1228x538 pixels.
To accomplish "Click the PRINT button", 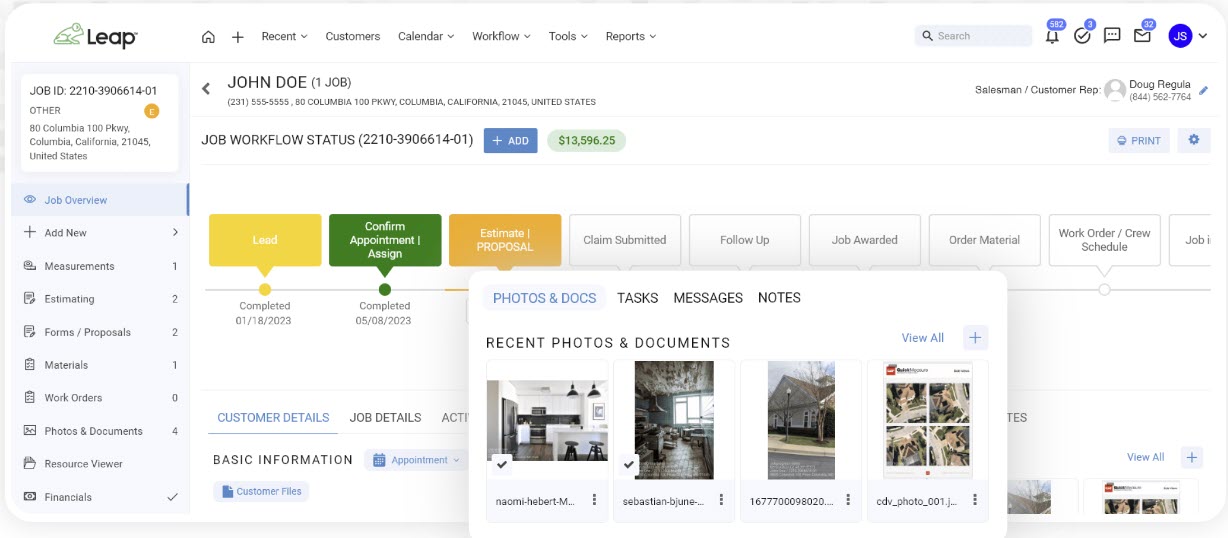I will 1139,141.
